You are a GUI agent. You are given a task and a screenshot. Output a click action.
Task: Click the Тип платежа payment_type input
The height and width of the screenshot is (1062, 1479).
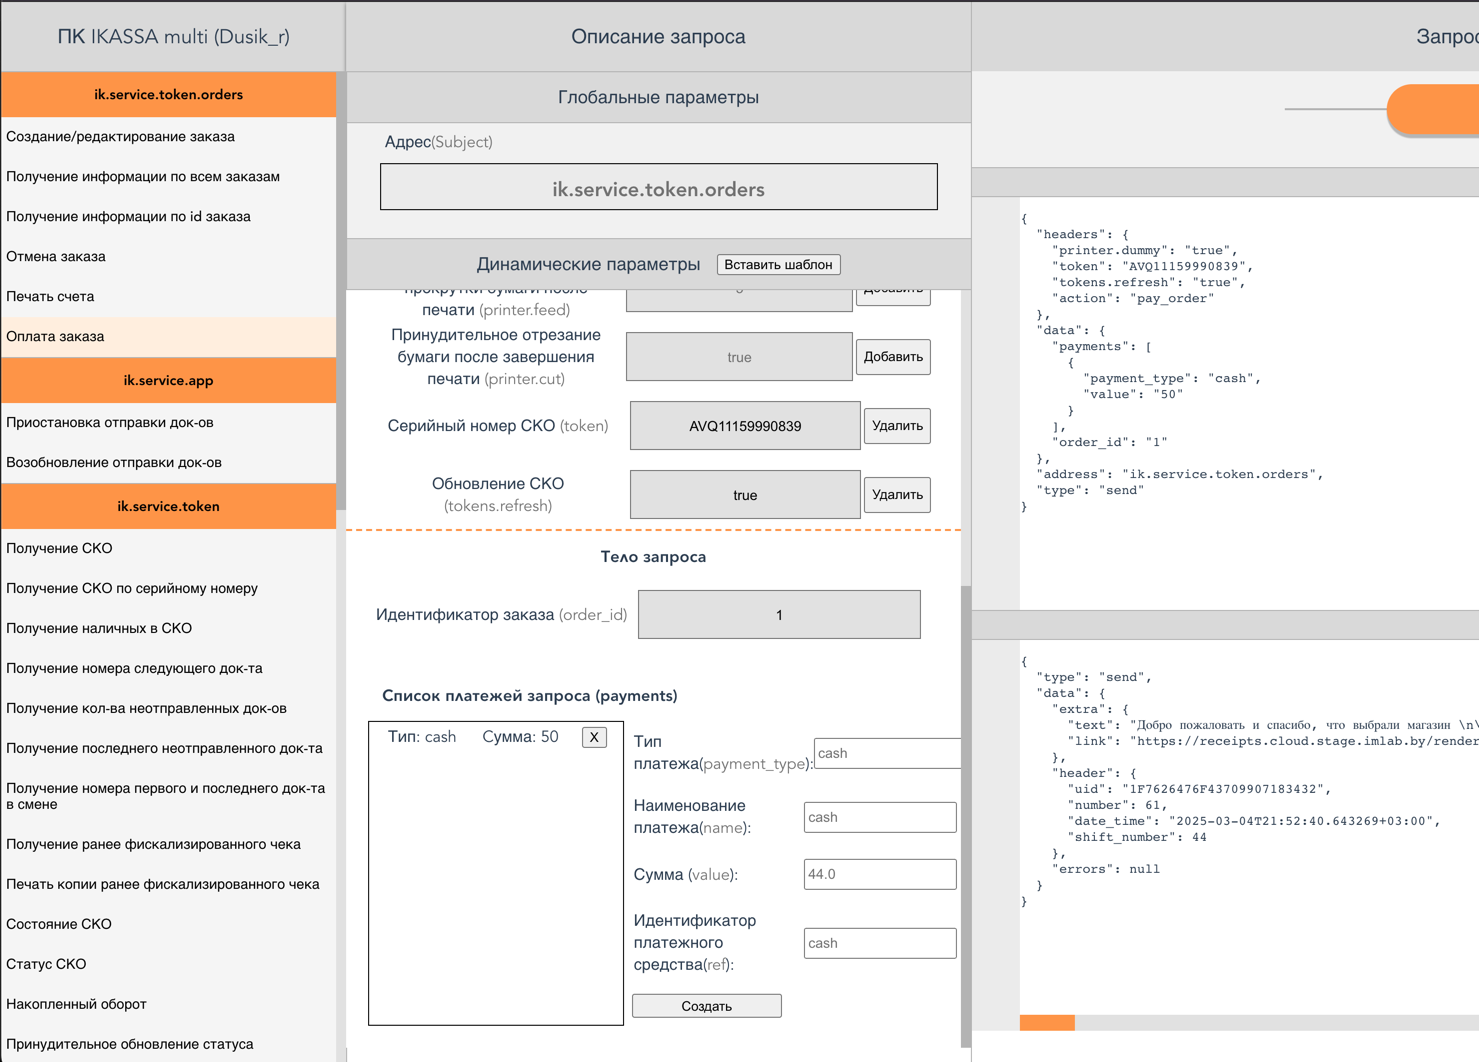(x=887, y=753)
